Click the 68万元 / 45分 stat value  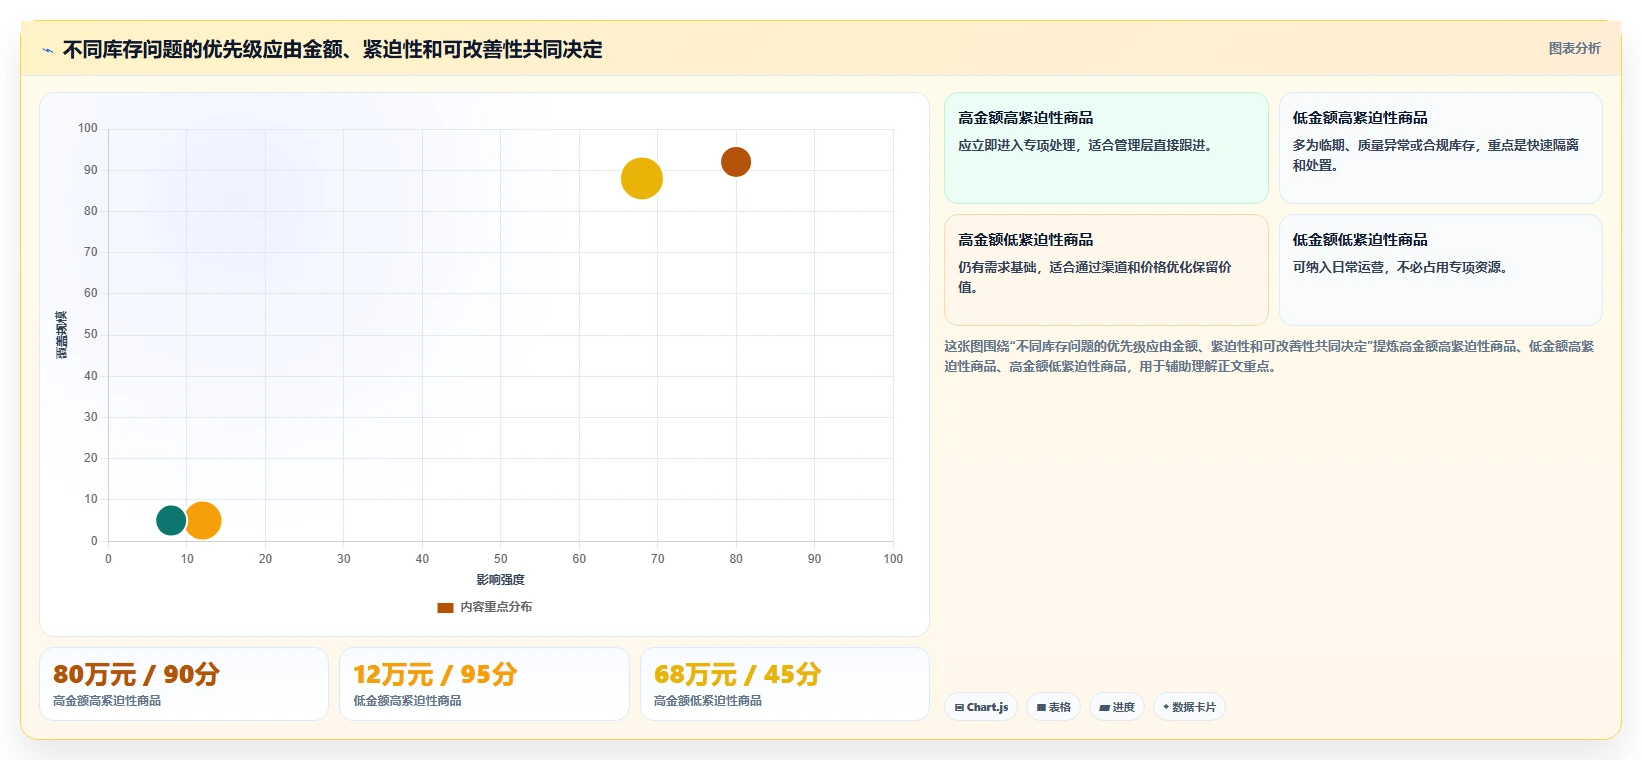tap(737, 674)
